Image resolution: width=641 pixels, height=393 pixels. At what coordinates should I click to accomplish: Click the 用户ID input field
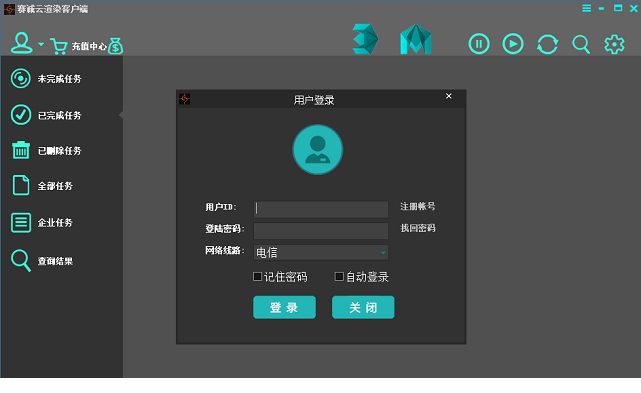point(321,209)
